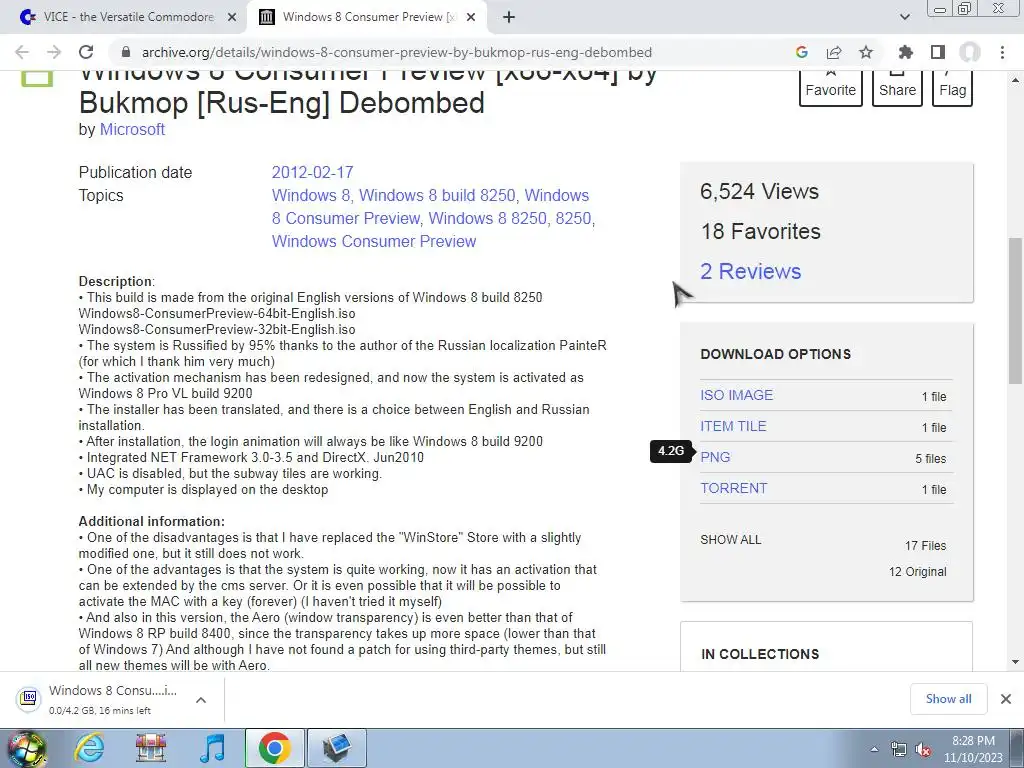Image resolution: width=1024 pixels, height=768 pixels.
Task: Click Show all downloads button
Action: tap(948, 699)
